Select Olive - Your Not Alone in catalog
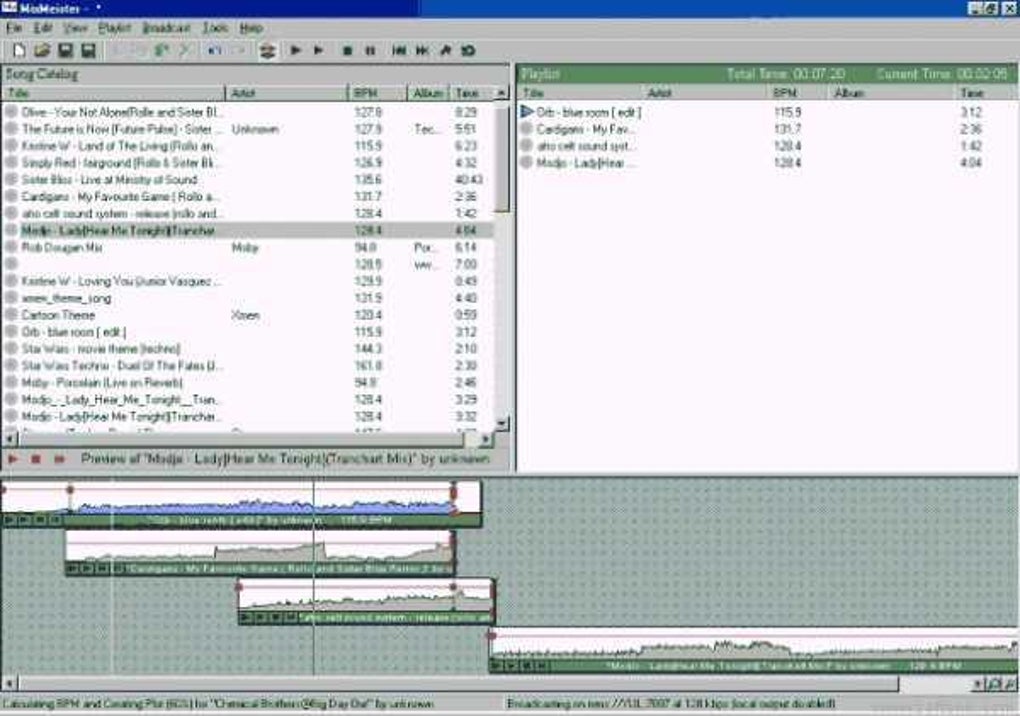This screenshot has width=1020, height=716. pyautogui.click(x=248, y=112)
